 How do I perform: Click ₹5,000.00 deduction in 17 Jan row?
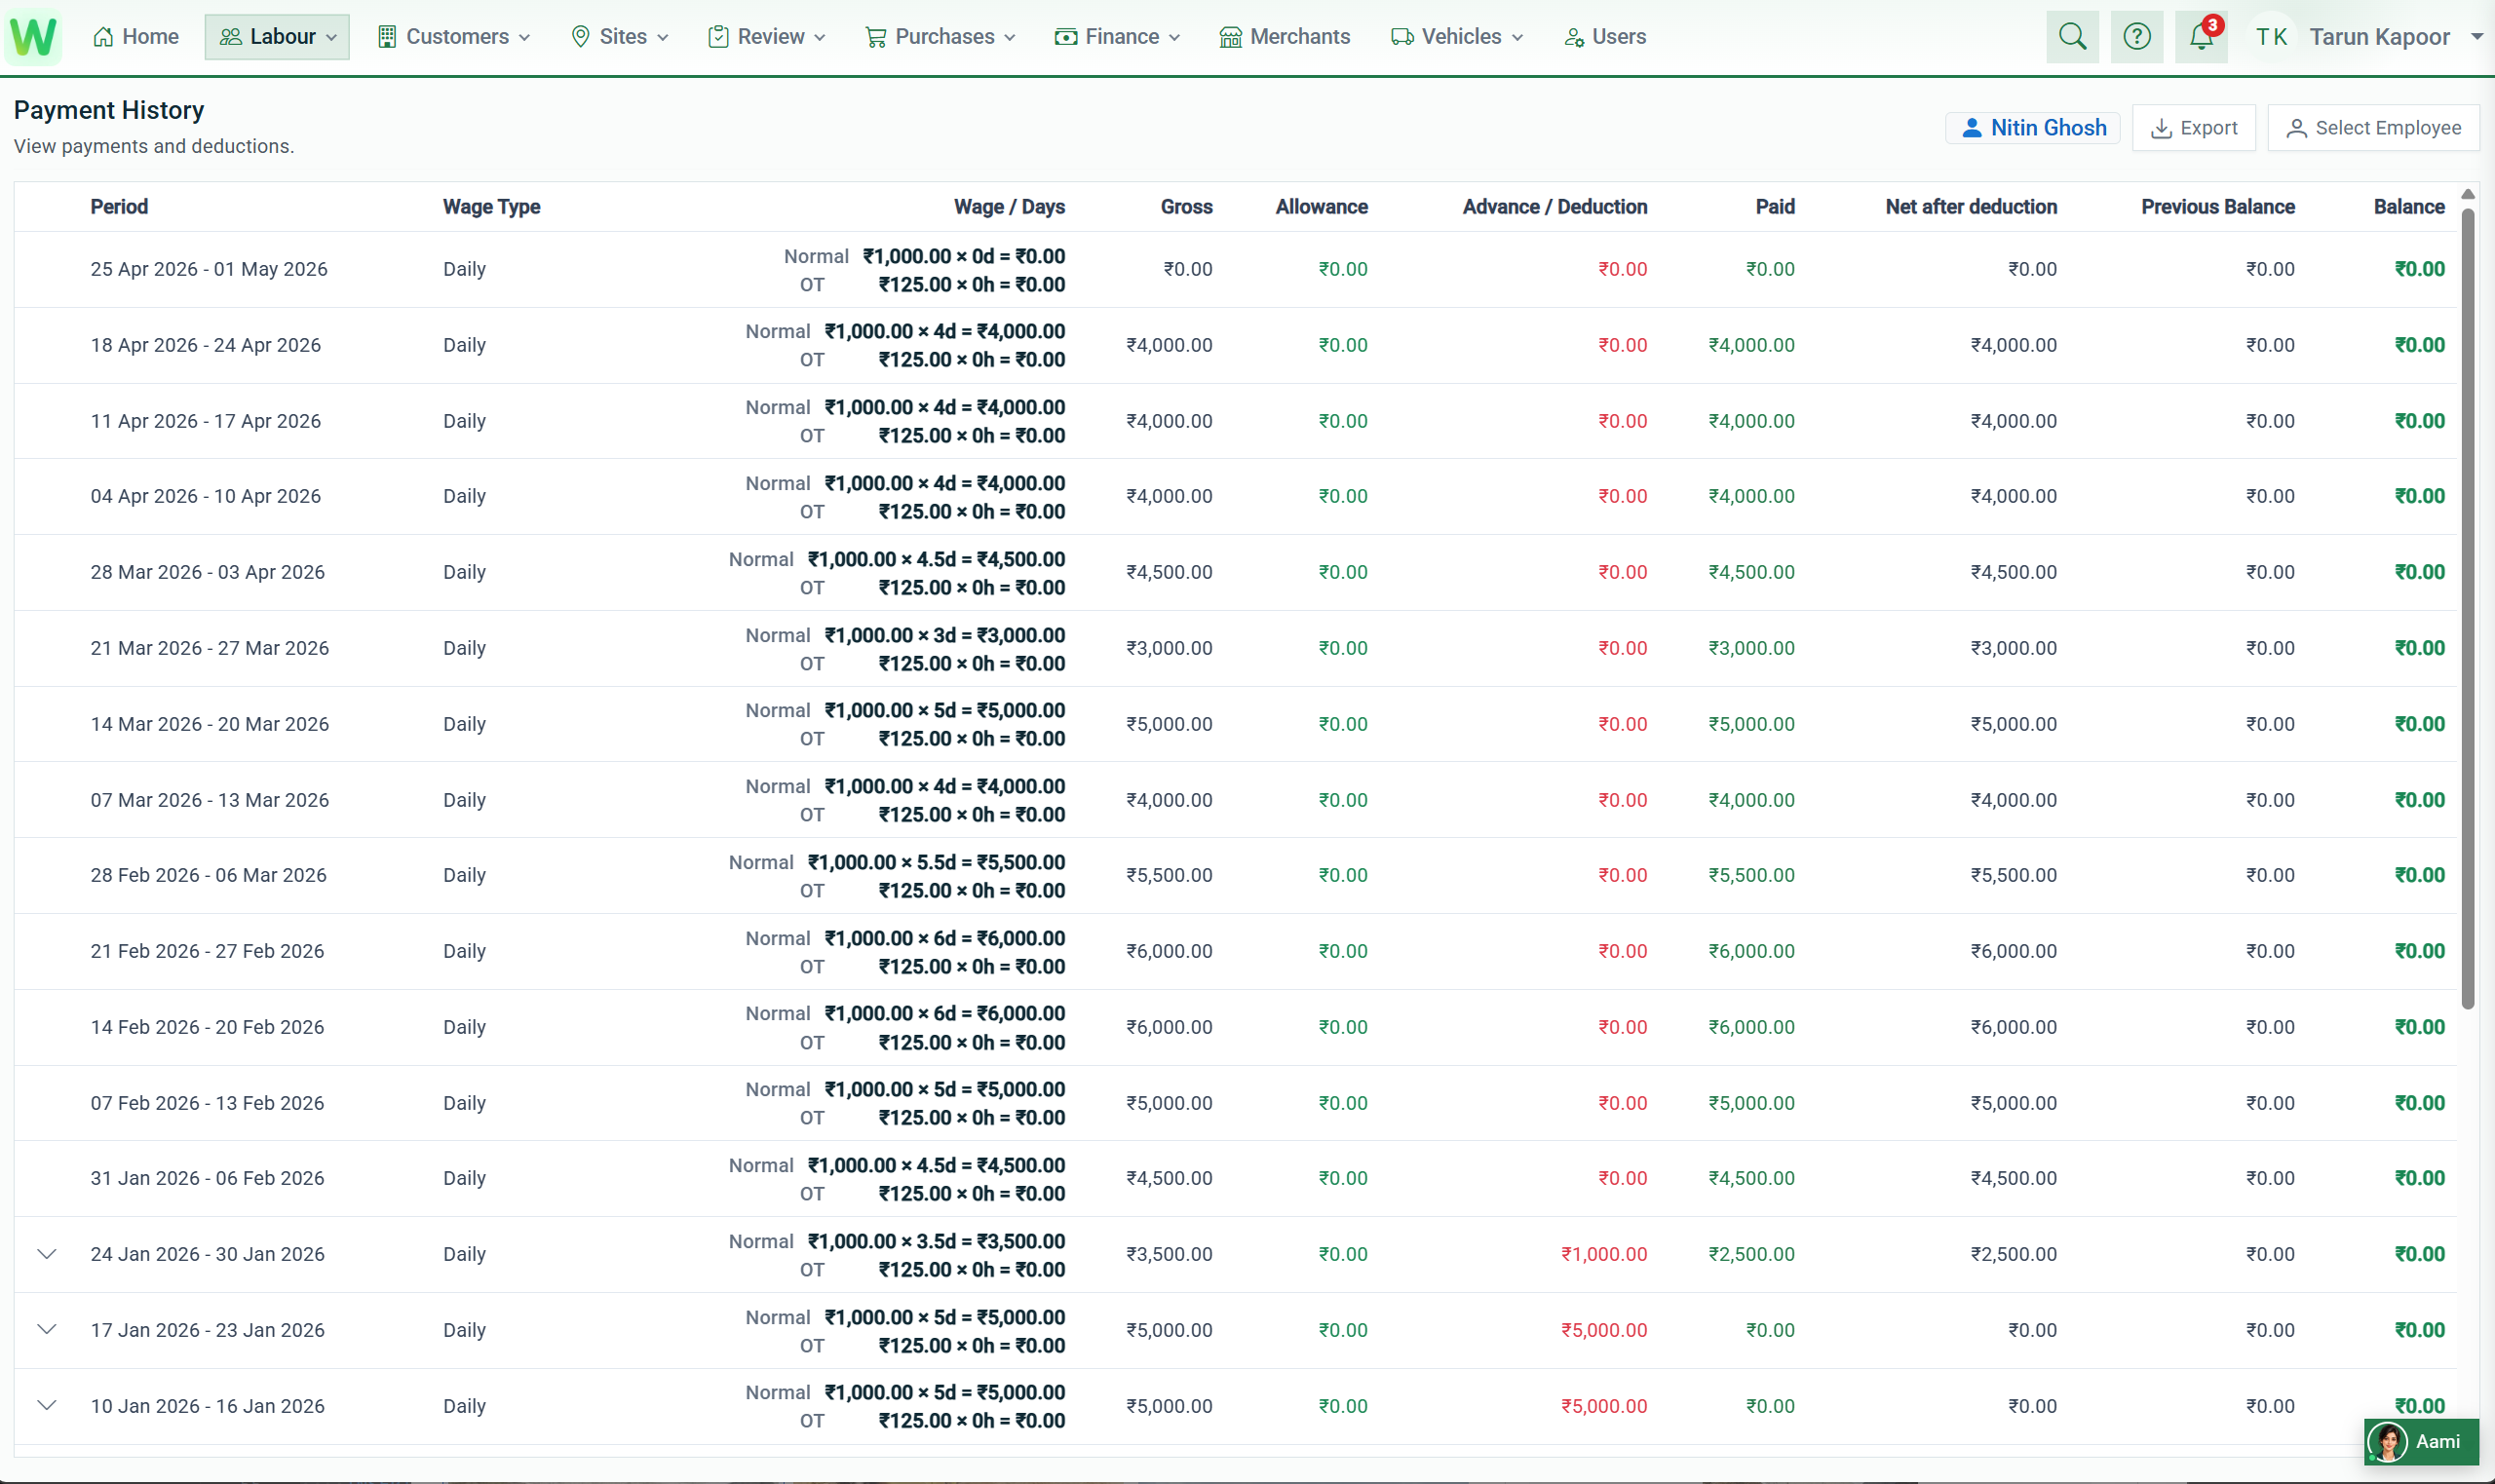(1604, 1330)
